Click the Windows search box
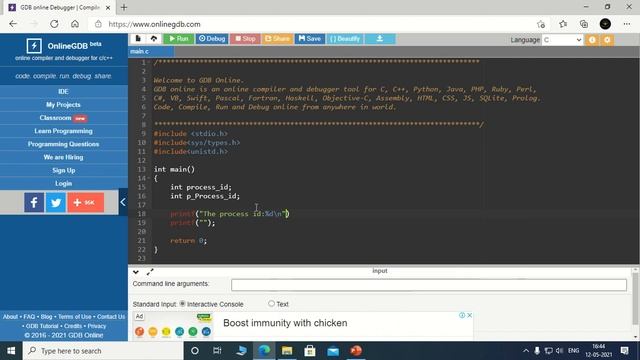The height and width of the screenshot is (360, 640). (x=103, y=351)
